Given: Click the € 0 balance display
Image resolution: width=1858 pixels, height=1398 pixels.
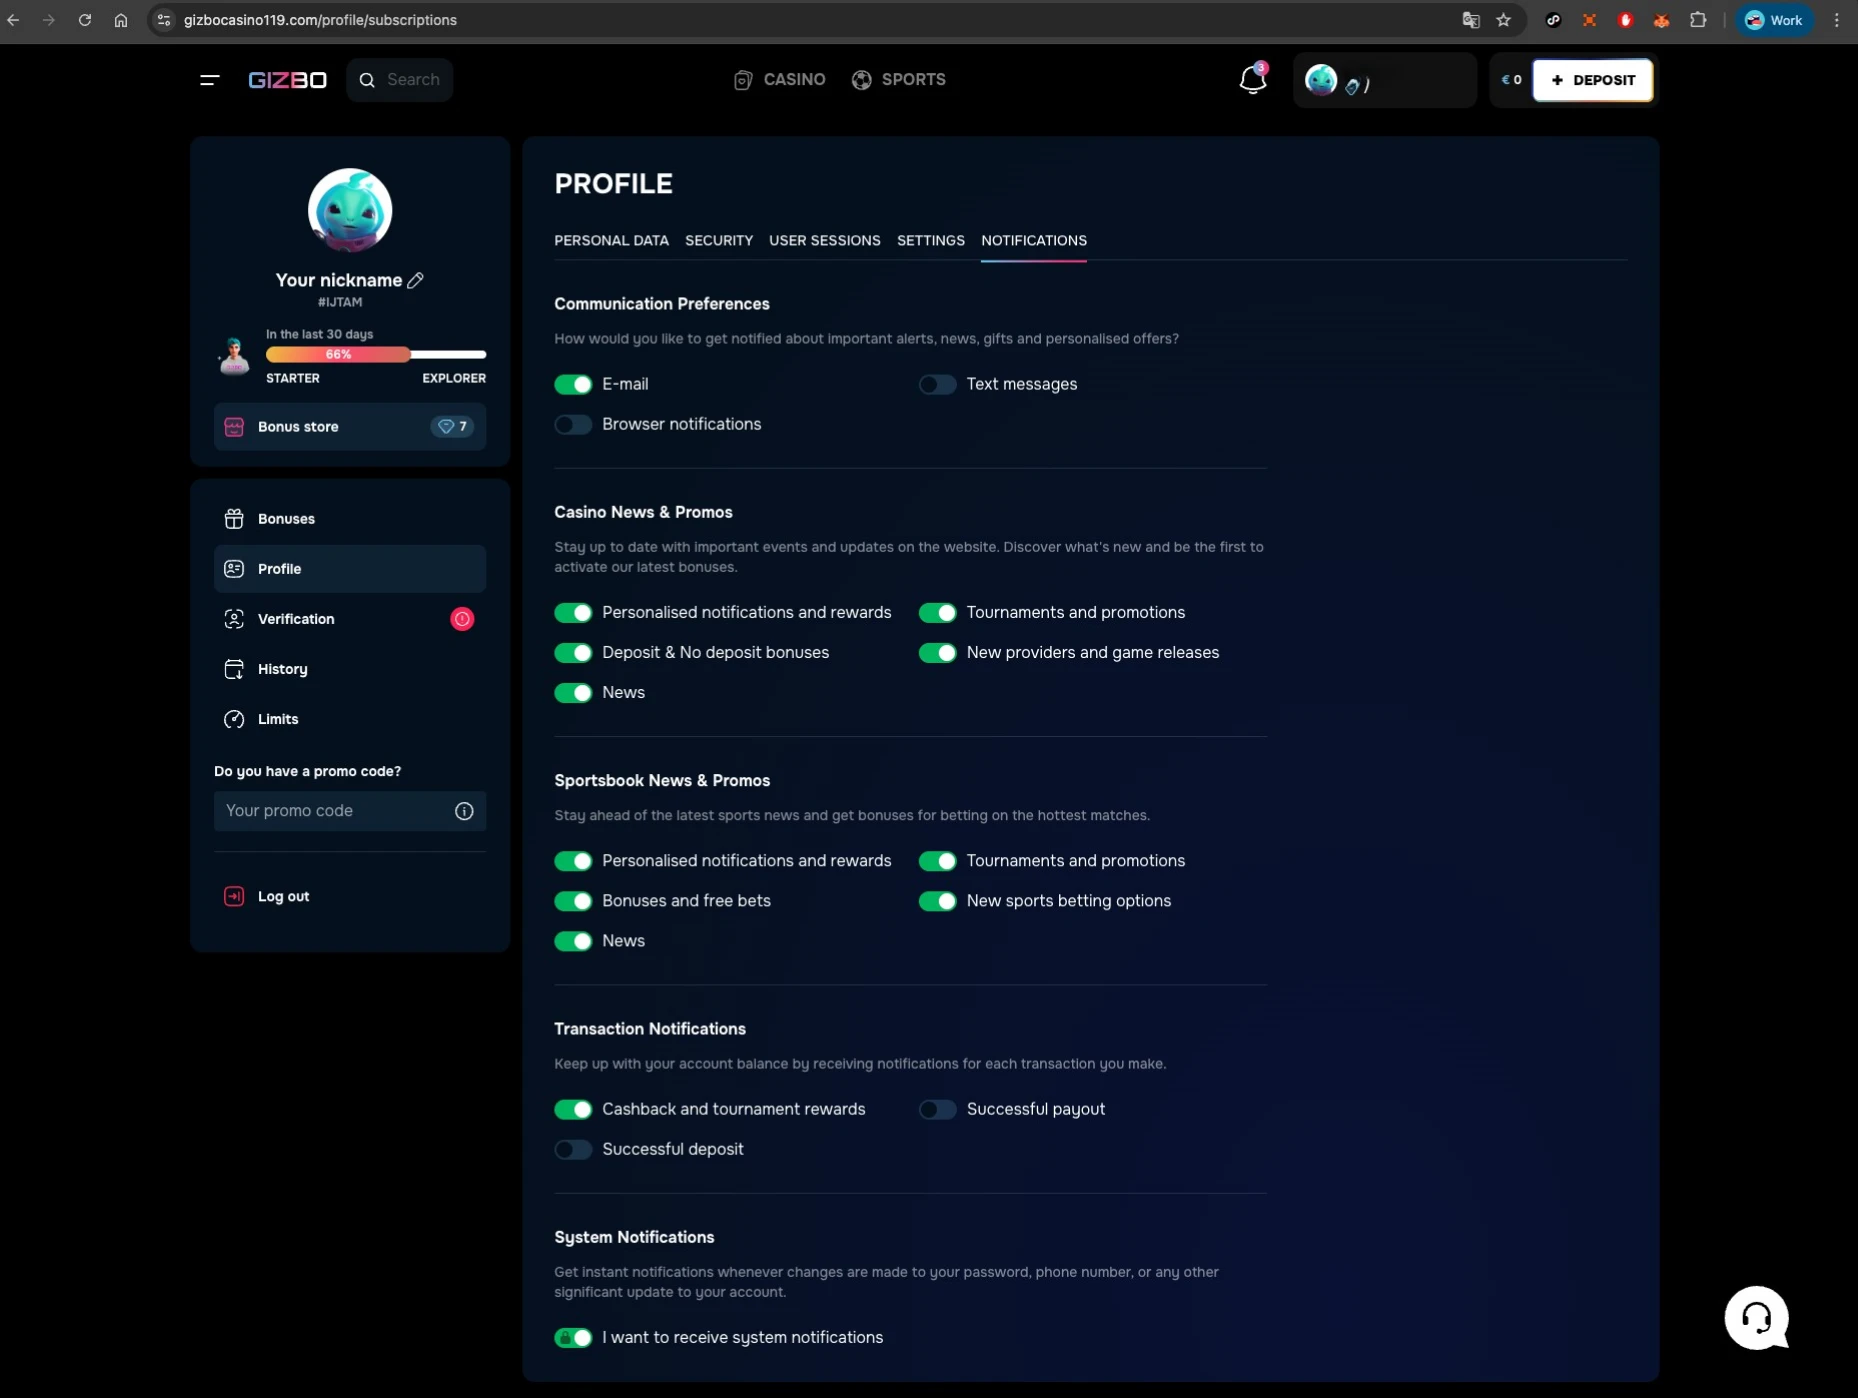Looking at the screenshot, I should [x=1511, y=80].
